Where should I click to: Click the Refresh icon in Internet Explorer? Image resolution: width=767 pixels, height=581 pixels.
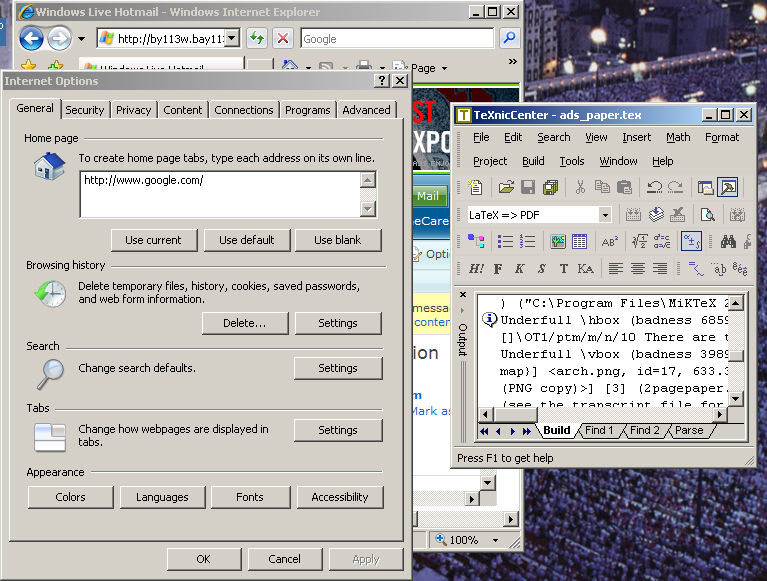coord(257,38)
